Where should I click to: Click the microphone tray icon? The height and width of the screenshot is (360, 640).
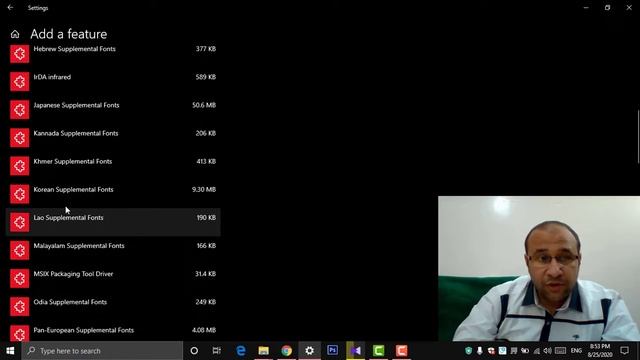tap(480, 351)
